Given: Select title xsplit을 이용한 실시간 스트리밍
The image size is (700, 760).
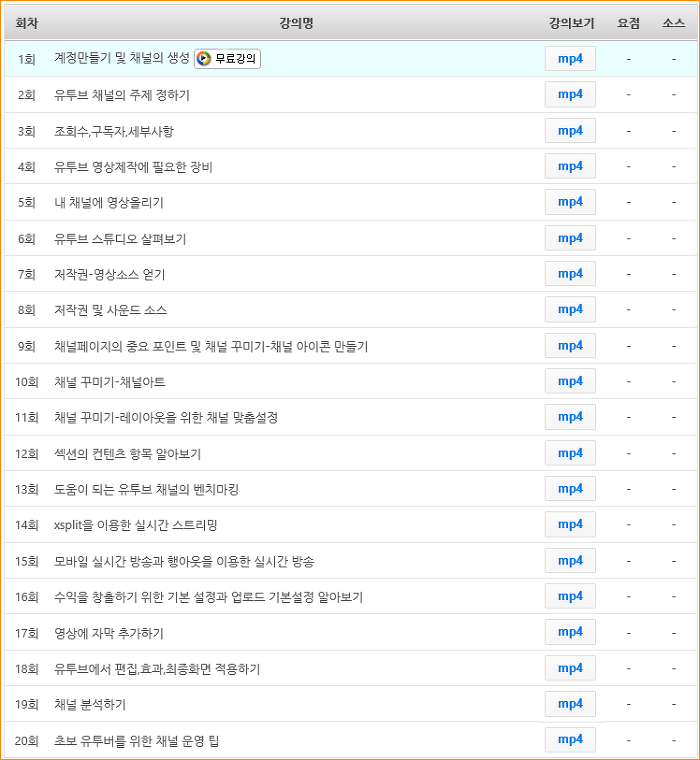Looking at the screenshot, I should [135, 525].
